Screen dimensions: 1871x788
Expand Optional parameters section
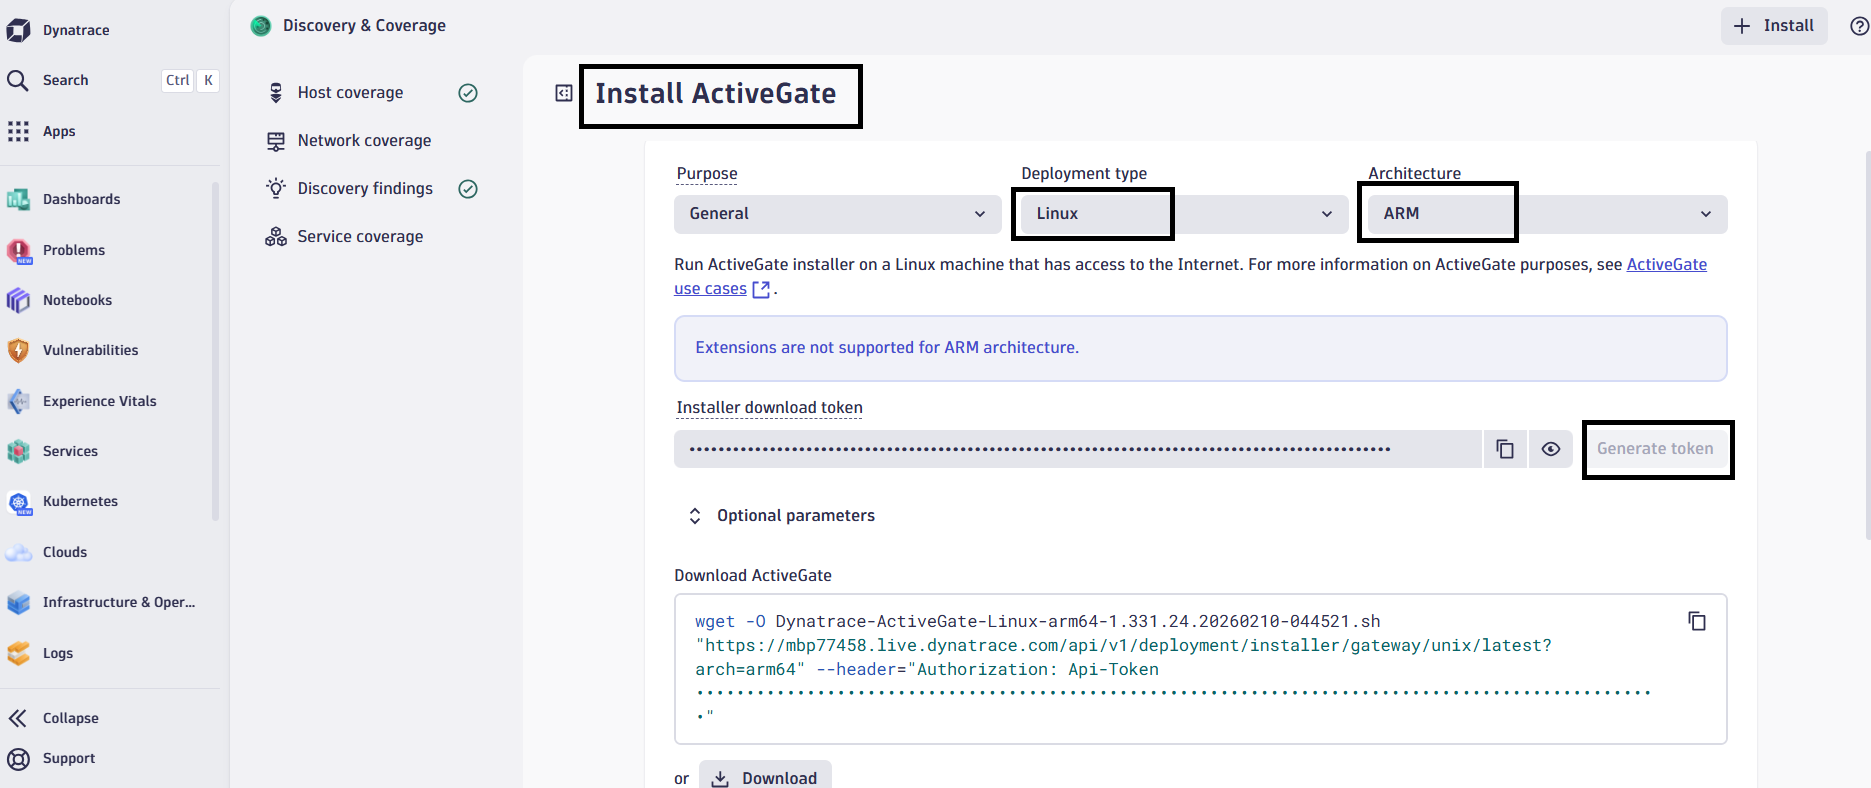(x=781, y=516)
